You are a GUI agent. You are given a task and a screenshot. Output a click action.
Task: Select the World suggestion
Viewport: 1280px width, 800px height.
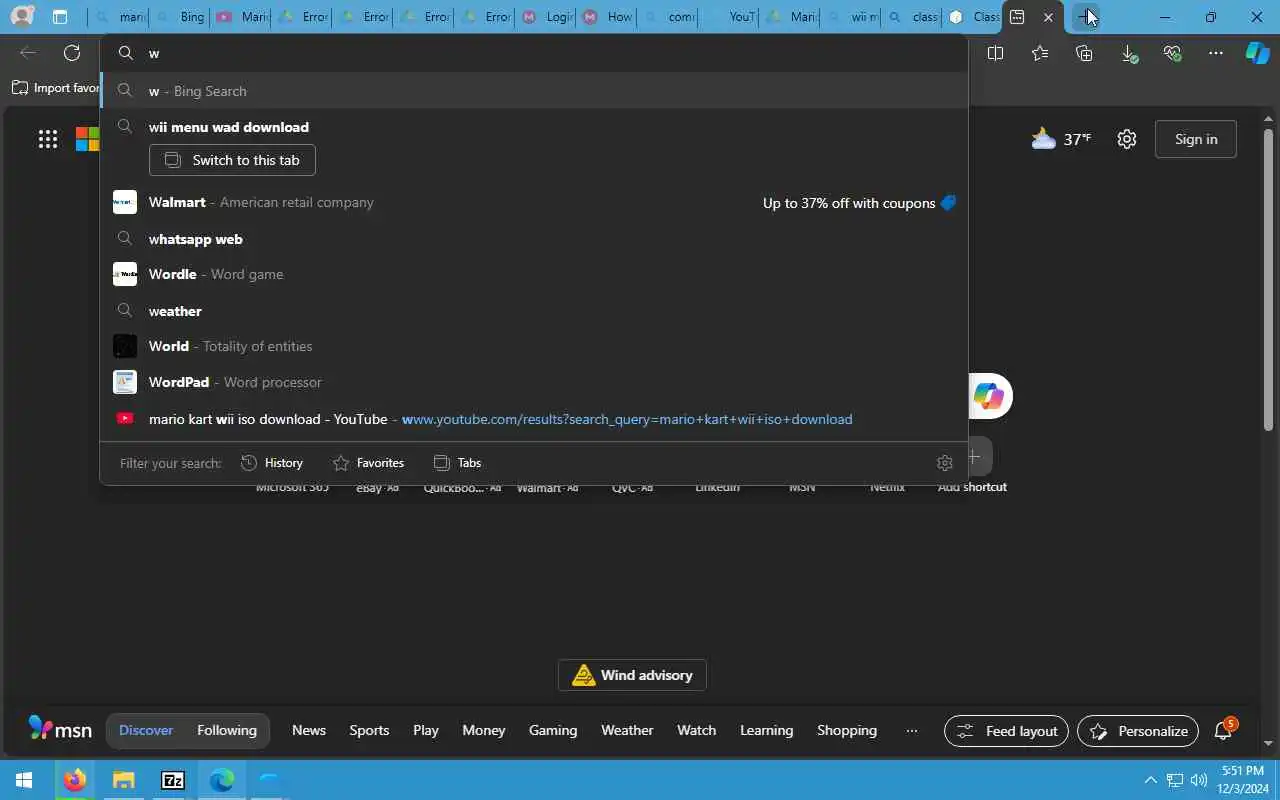click(534, 346)
